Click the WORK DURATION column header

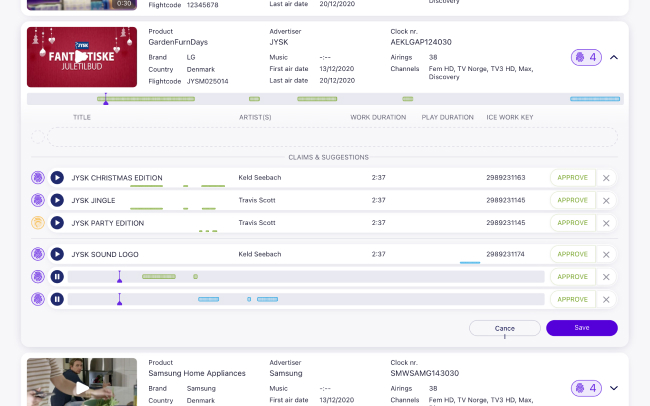point(378,117)
